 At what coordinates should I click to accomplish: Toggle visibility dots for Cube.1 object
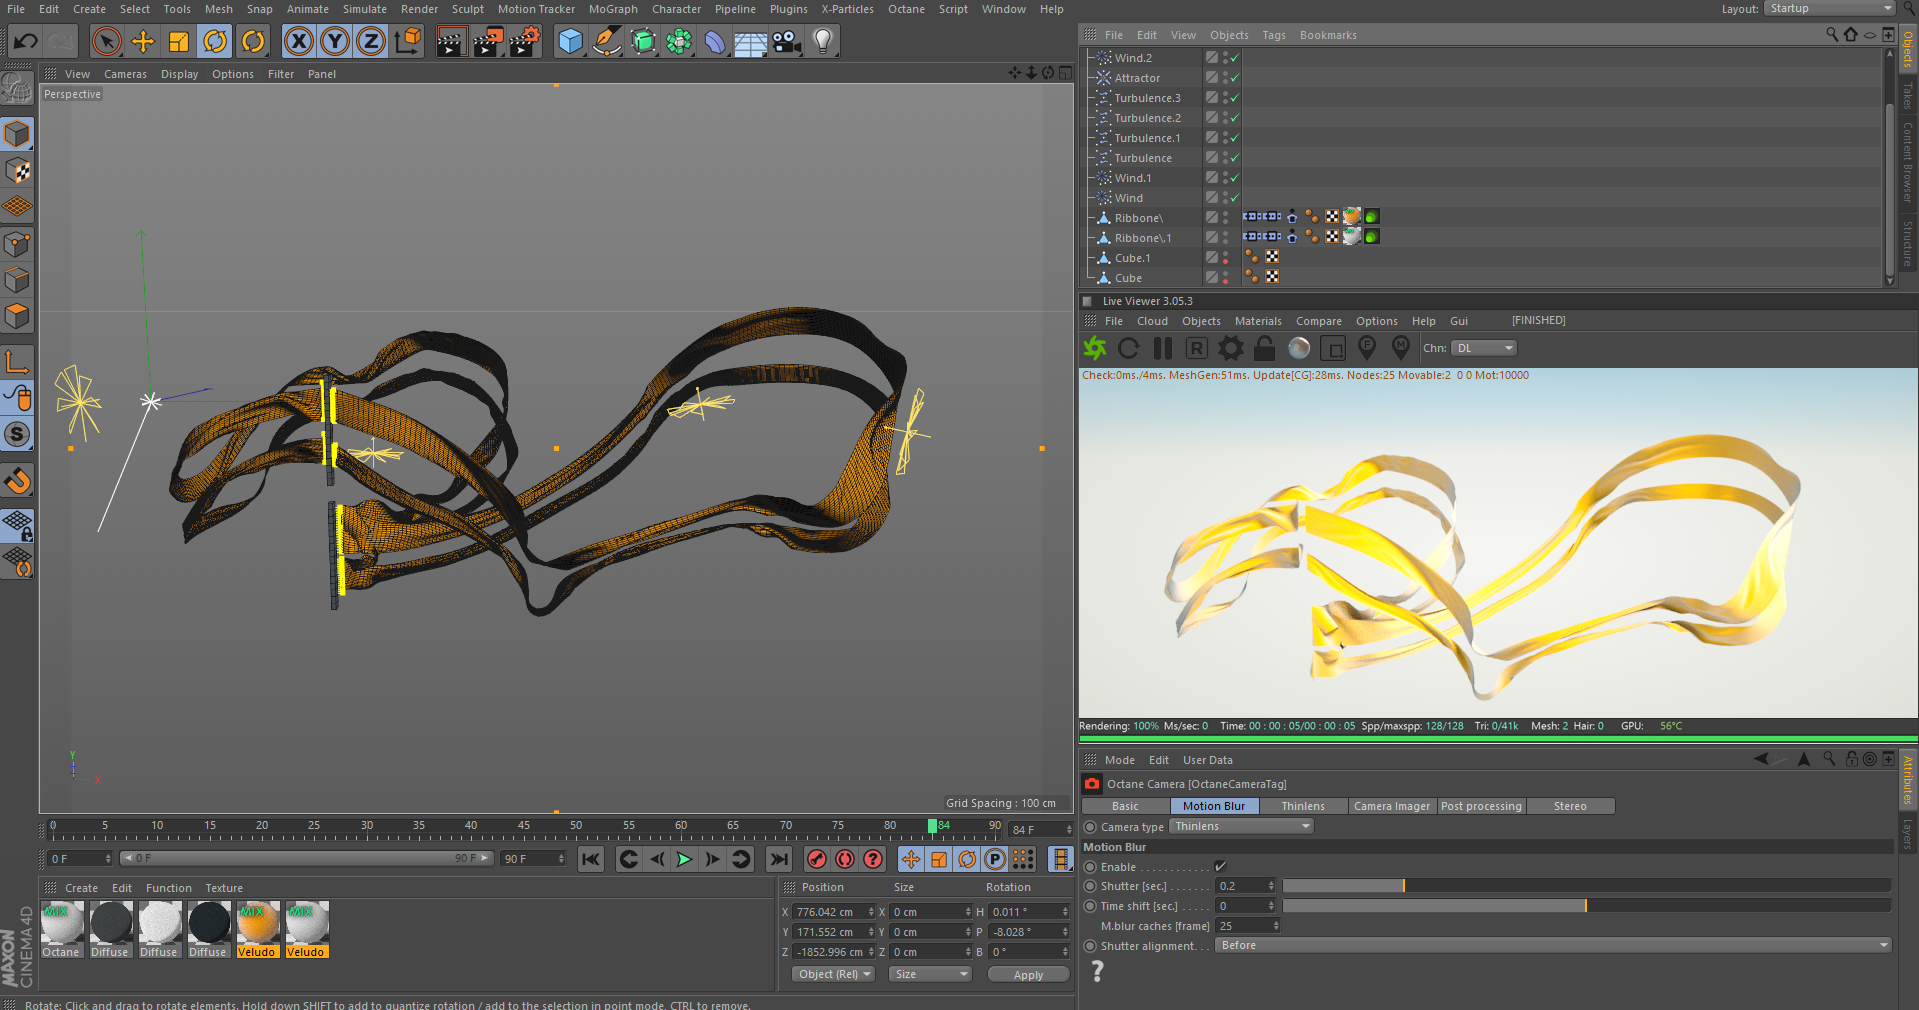pyautogui.click(x=1226, y=258)
